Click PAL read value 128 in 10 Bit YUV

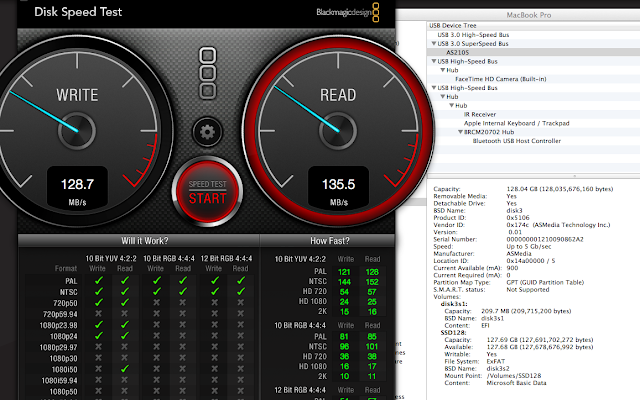tap(372, 272)
